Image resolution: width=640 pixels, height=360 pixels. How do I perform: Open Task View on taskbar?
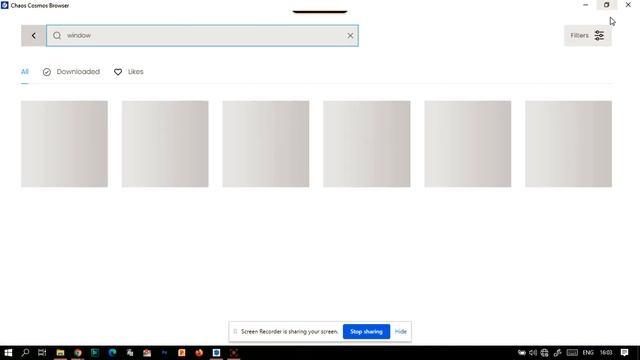coord(42,353)
